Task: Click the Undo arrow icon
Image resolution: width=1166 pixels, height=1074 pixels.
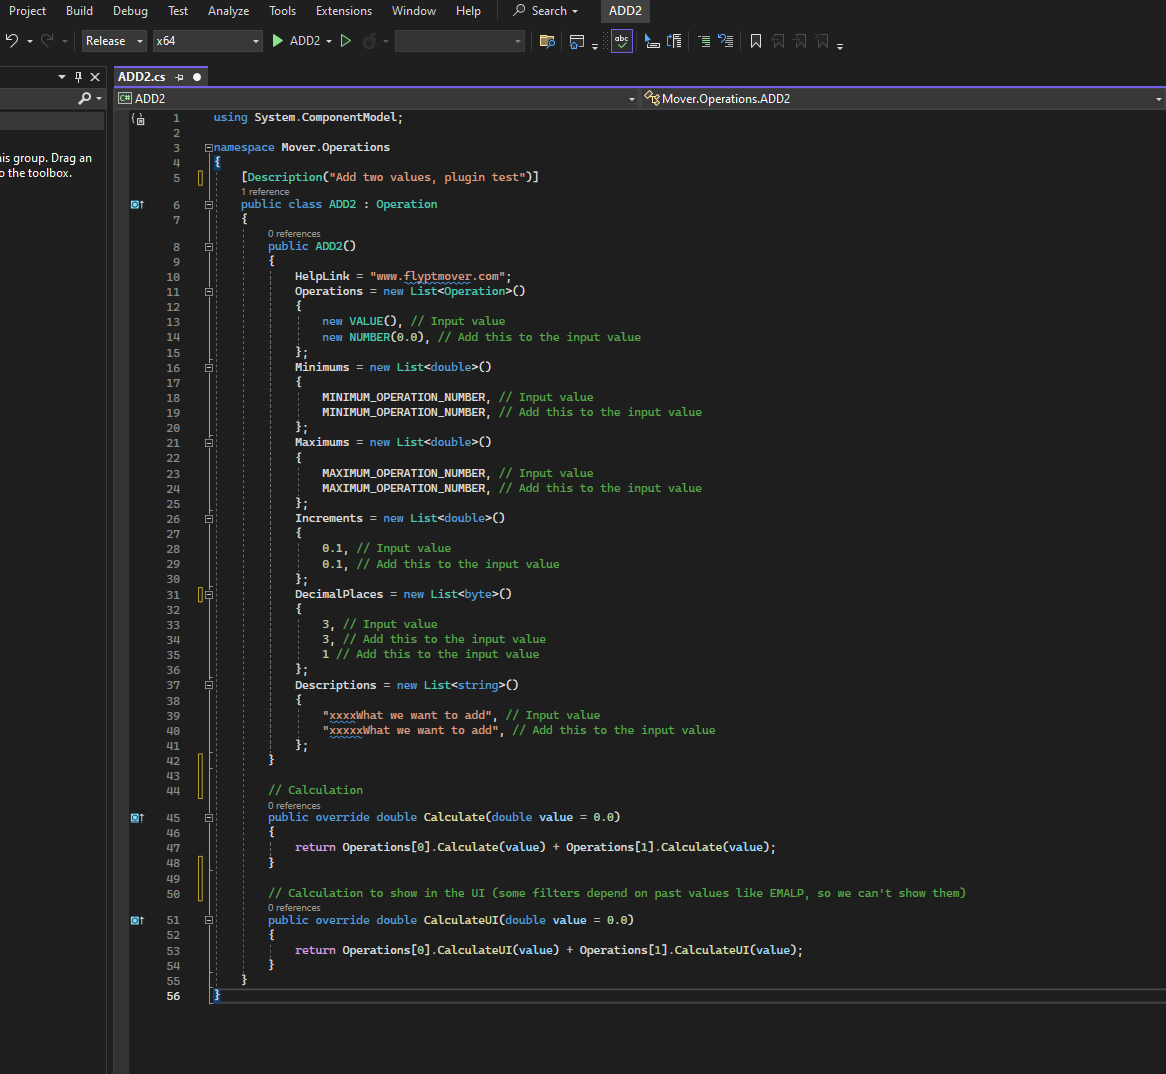Action: click(11, 41)
